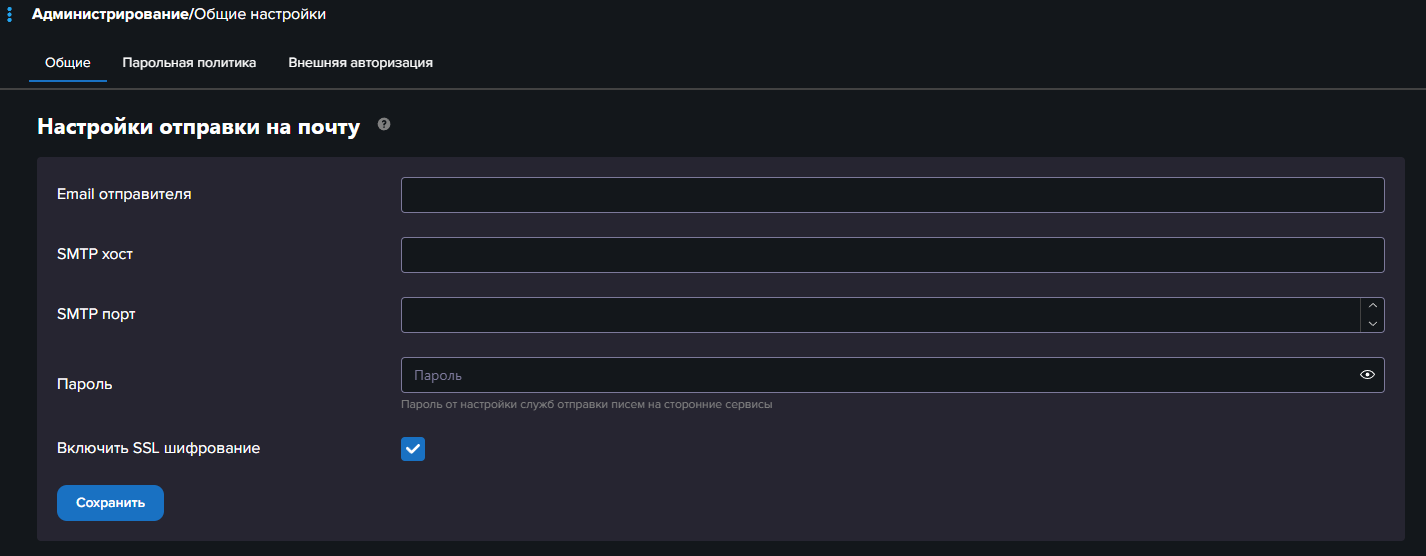Click into the Пароль input field

click(x=880, y=375)
